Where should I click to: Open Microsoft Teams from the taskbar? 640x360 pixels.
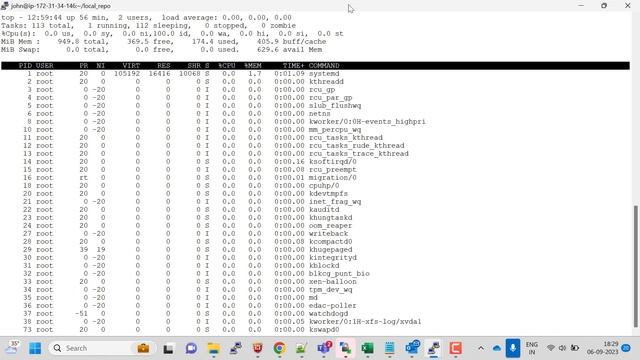coord(324,348)
